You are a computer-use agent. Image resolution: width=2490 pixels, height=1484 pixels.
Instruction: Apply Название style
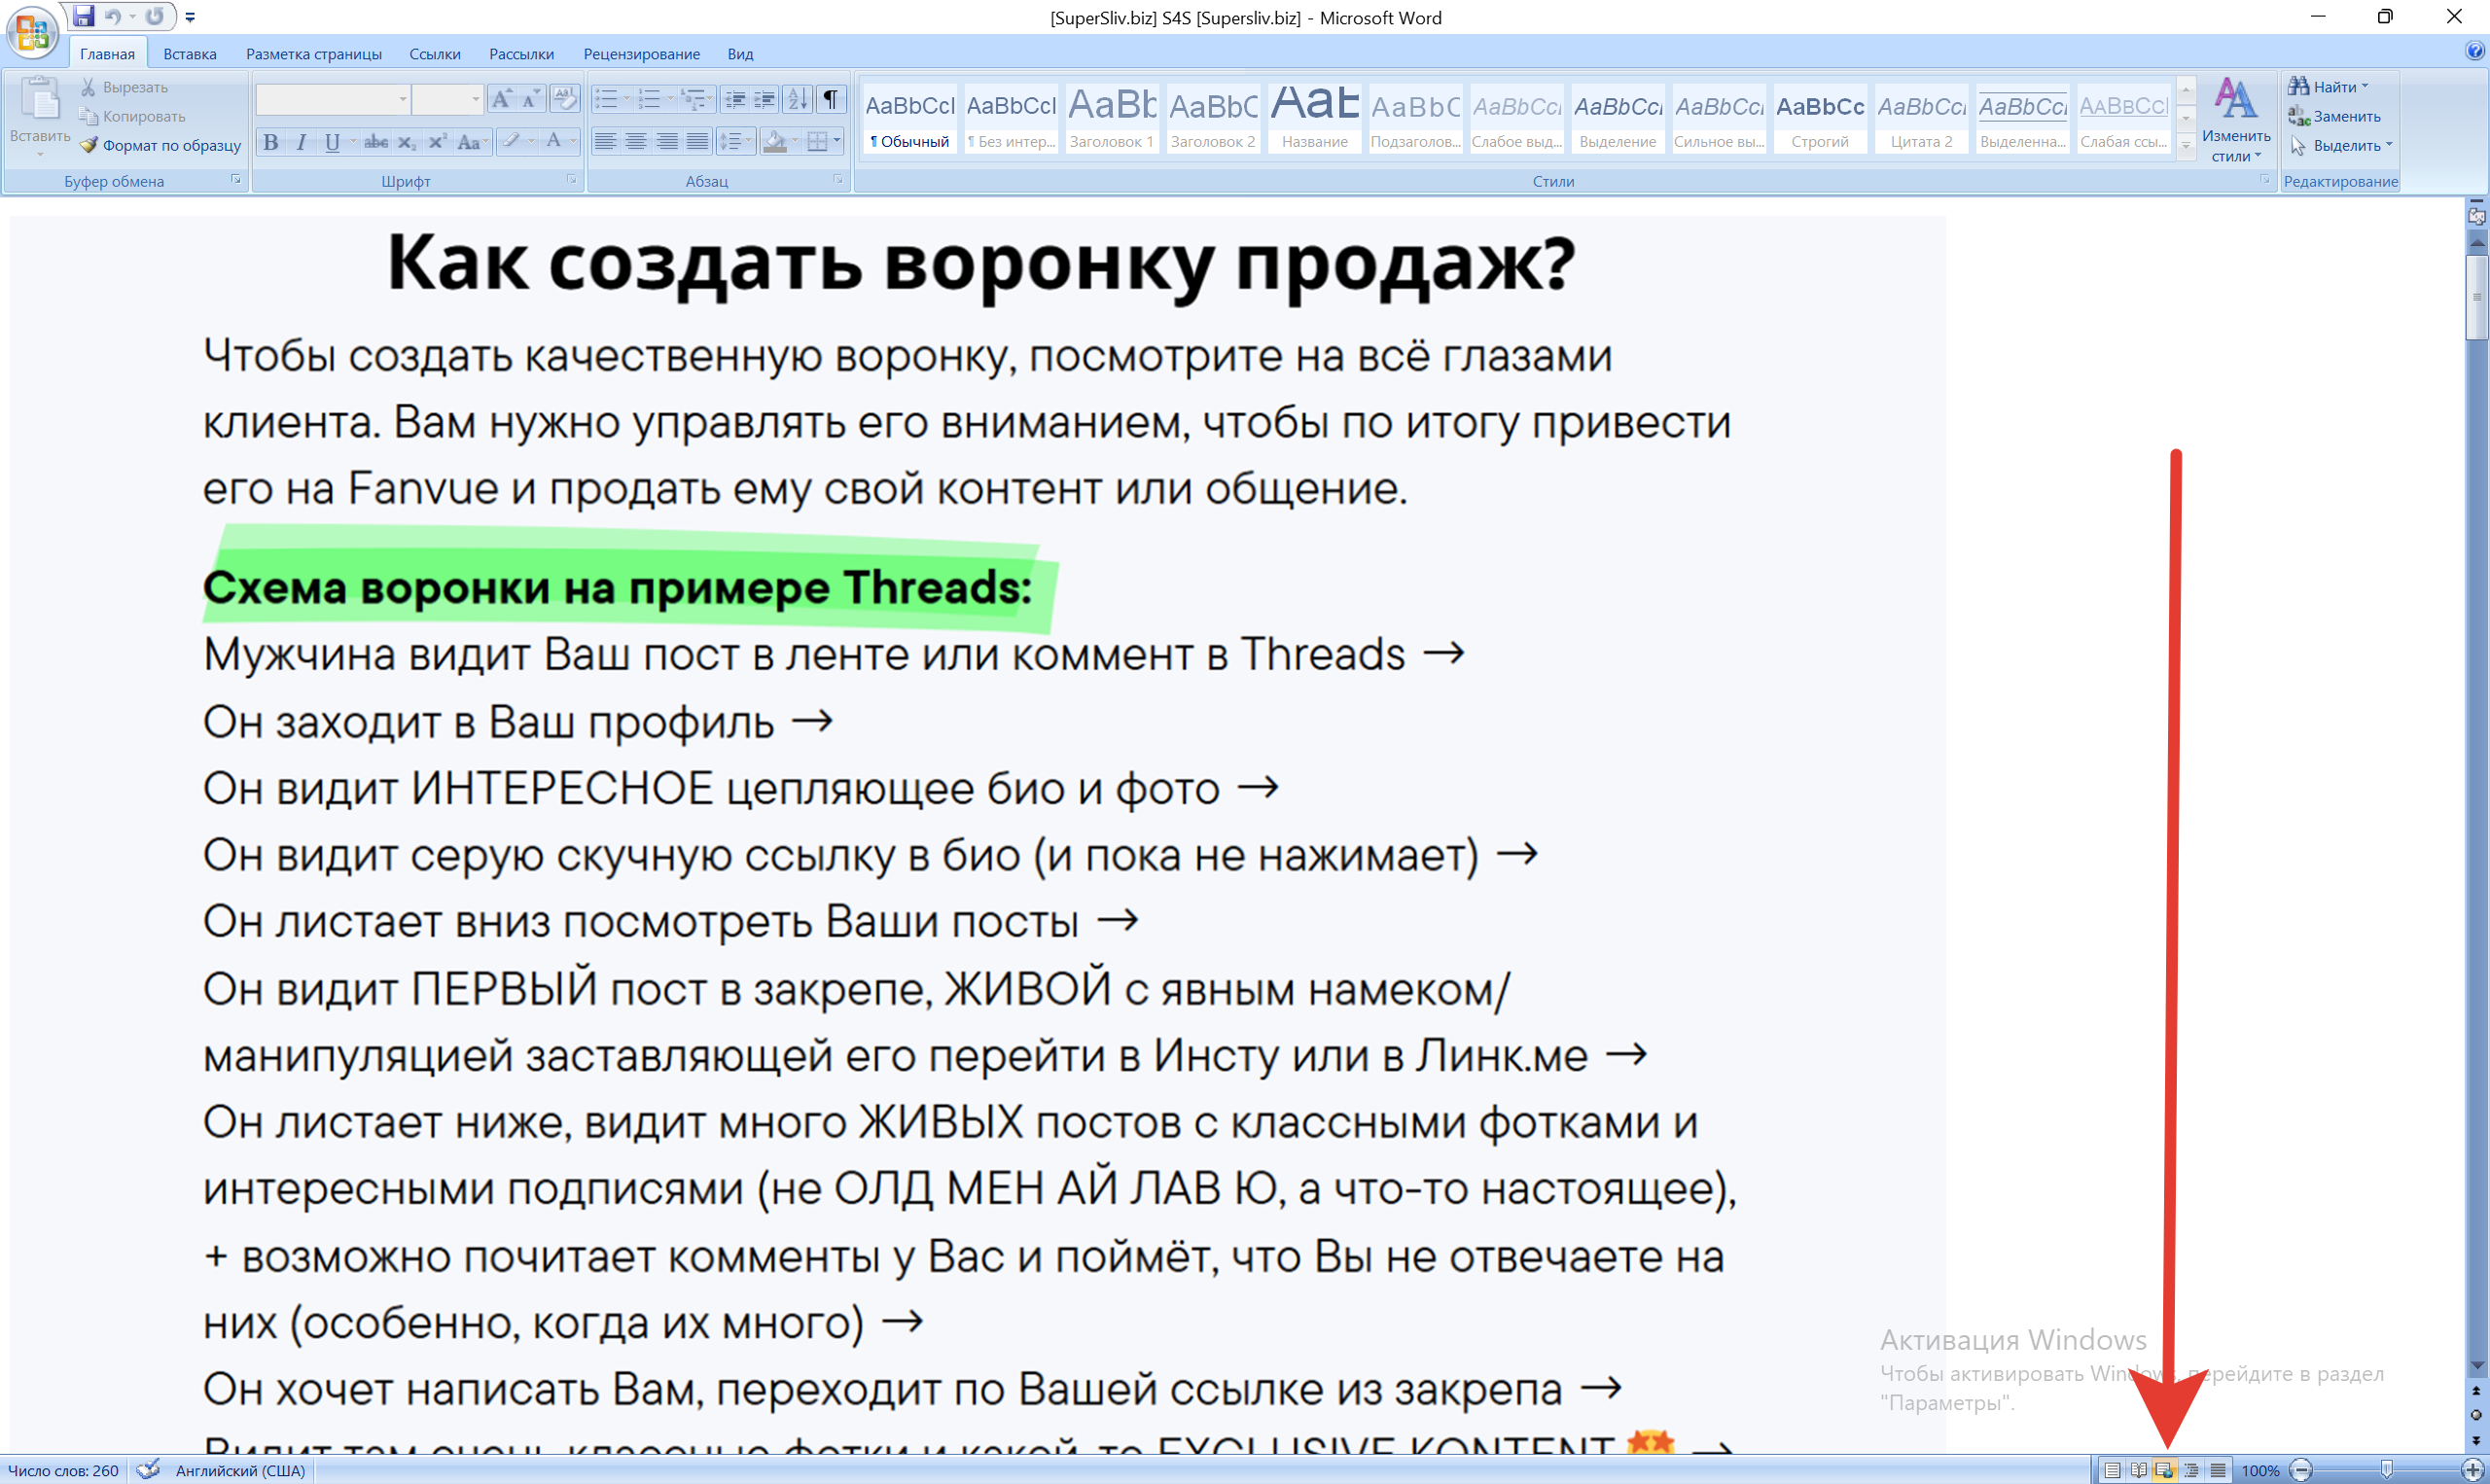tap(1314, 117)
